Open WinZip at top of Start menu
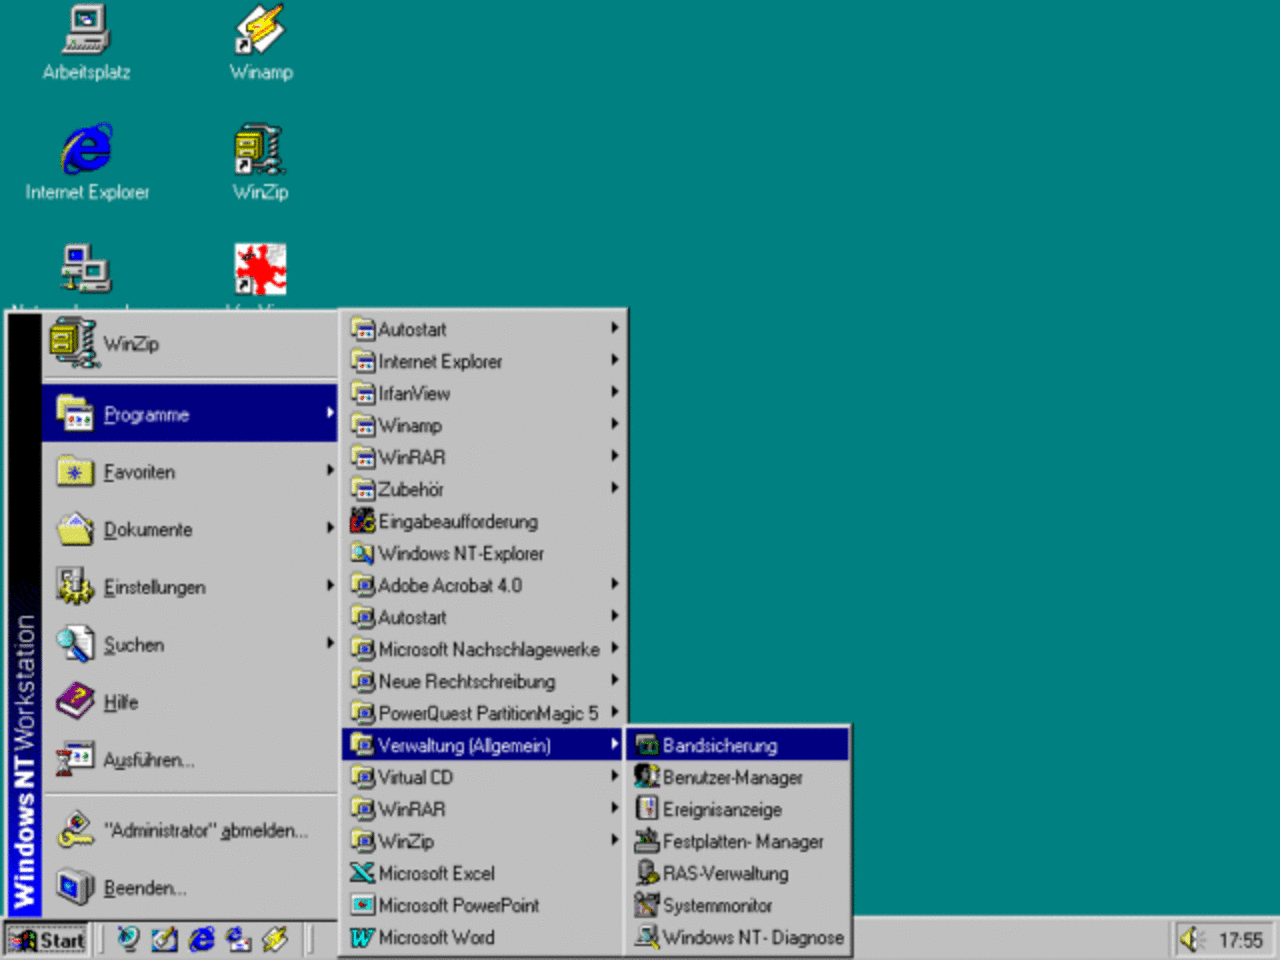 pyautogui.click(x=190, y=344)
